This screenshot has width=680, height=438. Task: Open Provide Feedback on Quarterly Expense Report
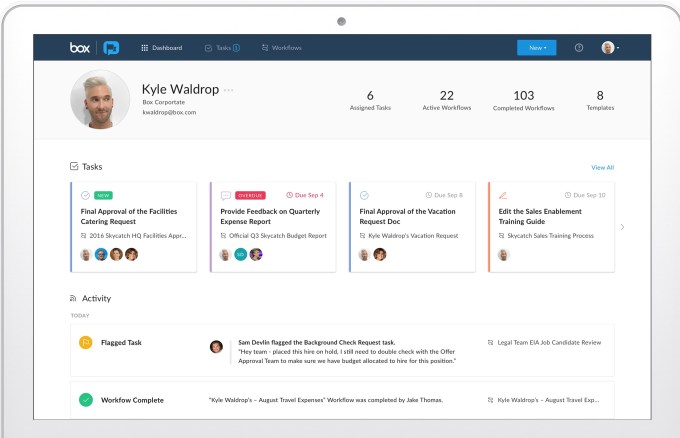[270, 216]
